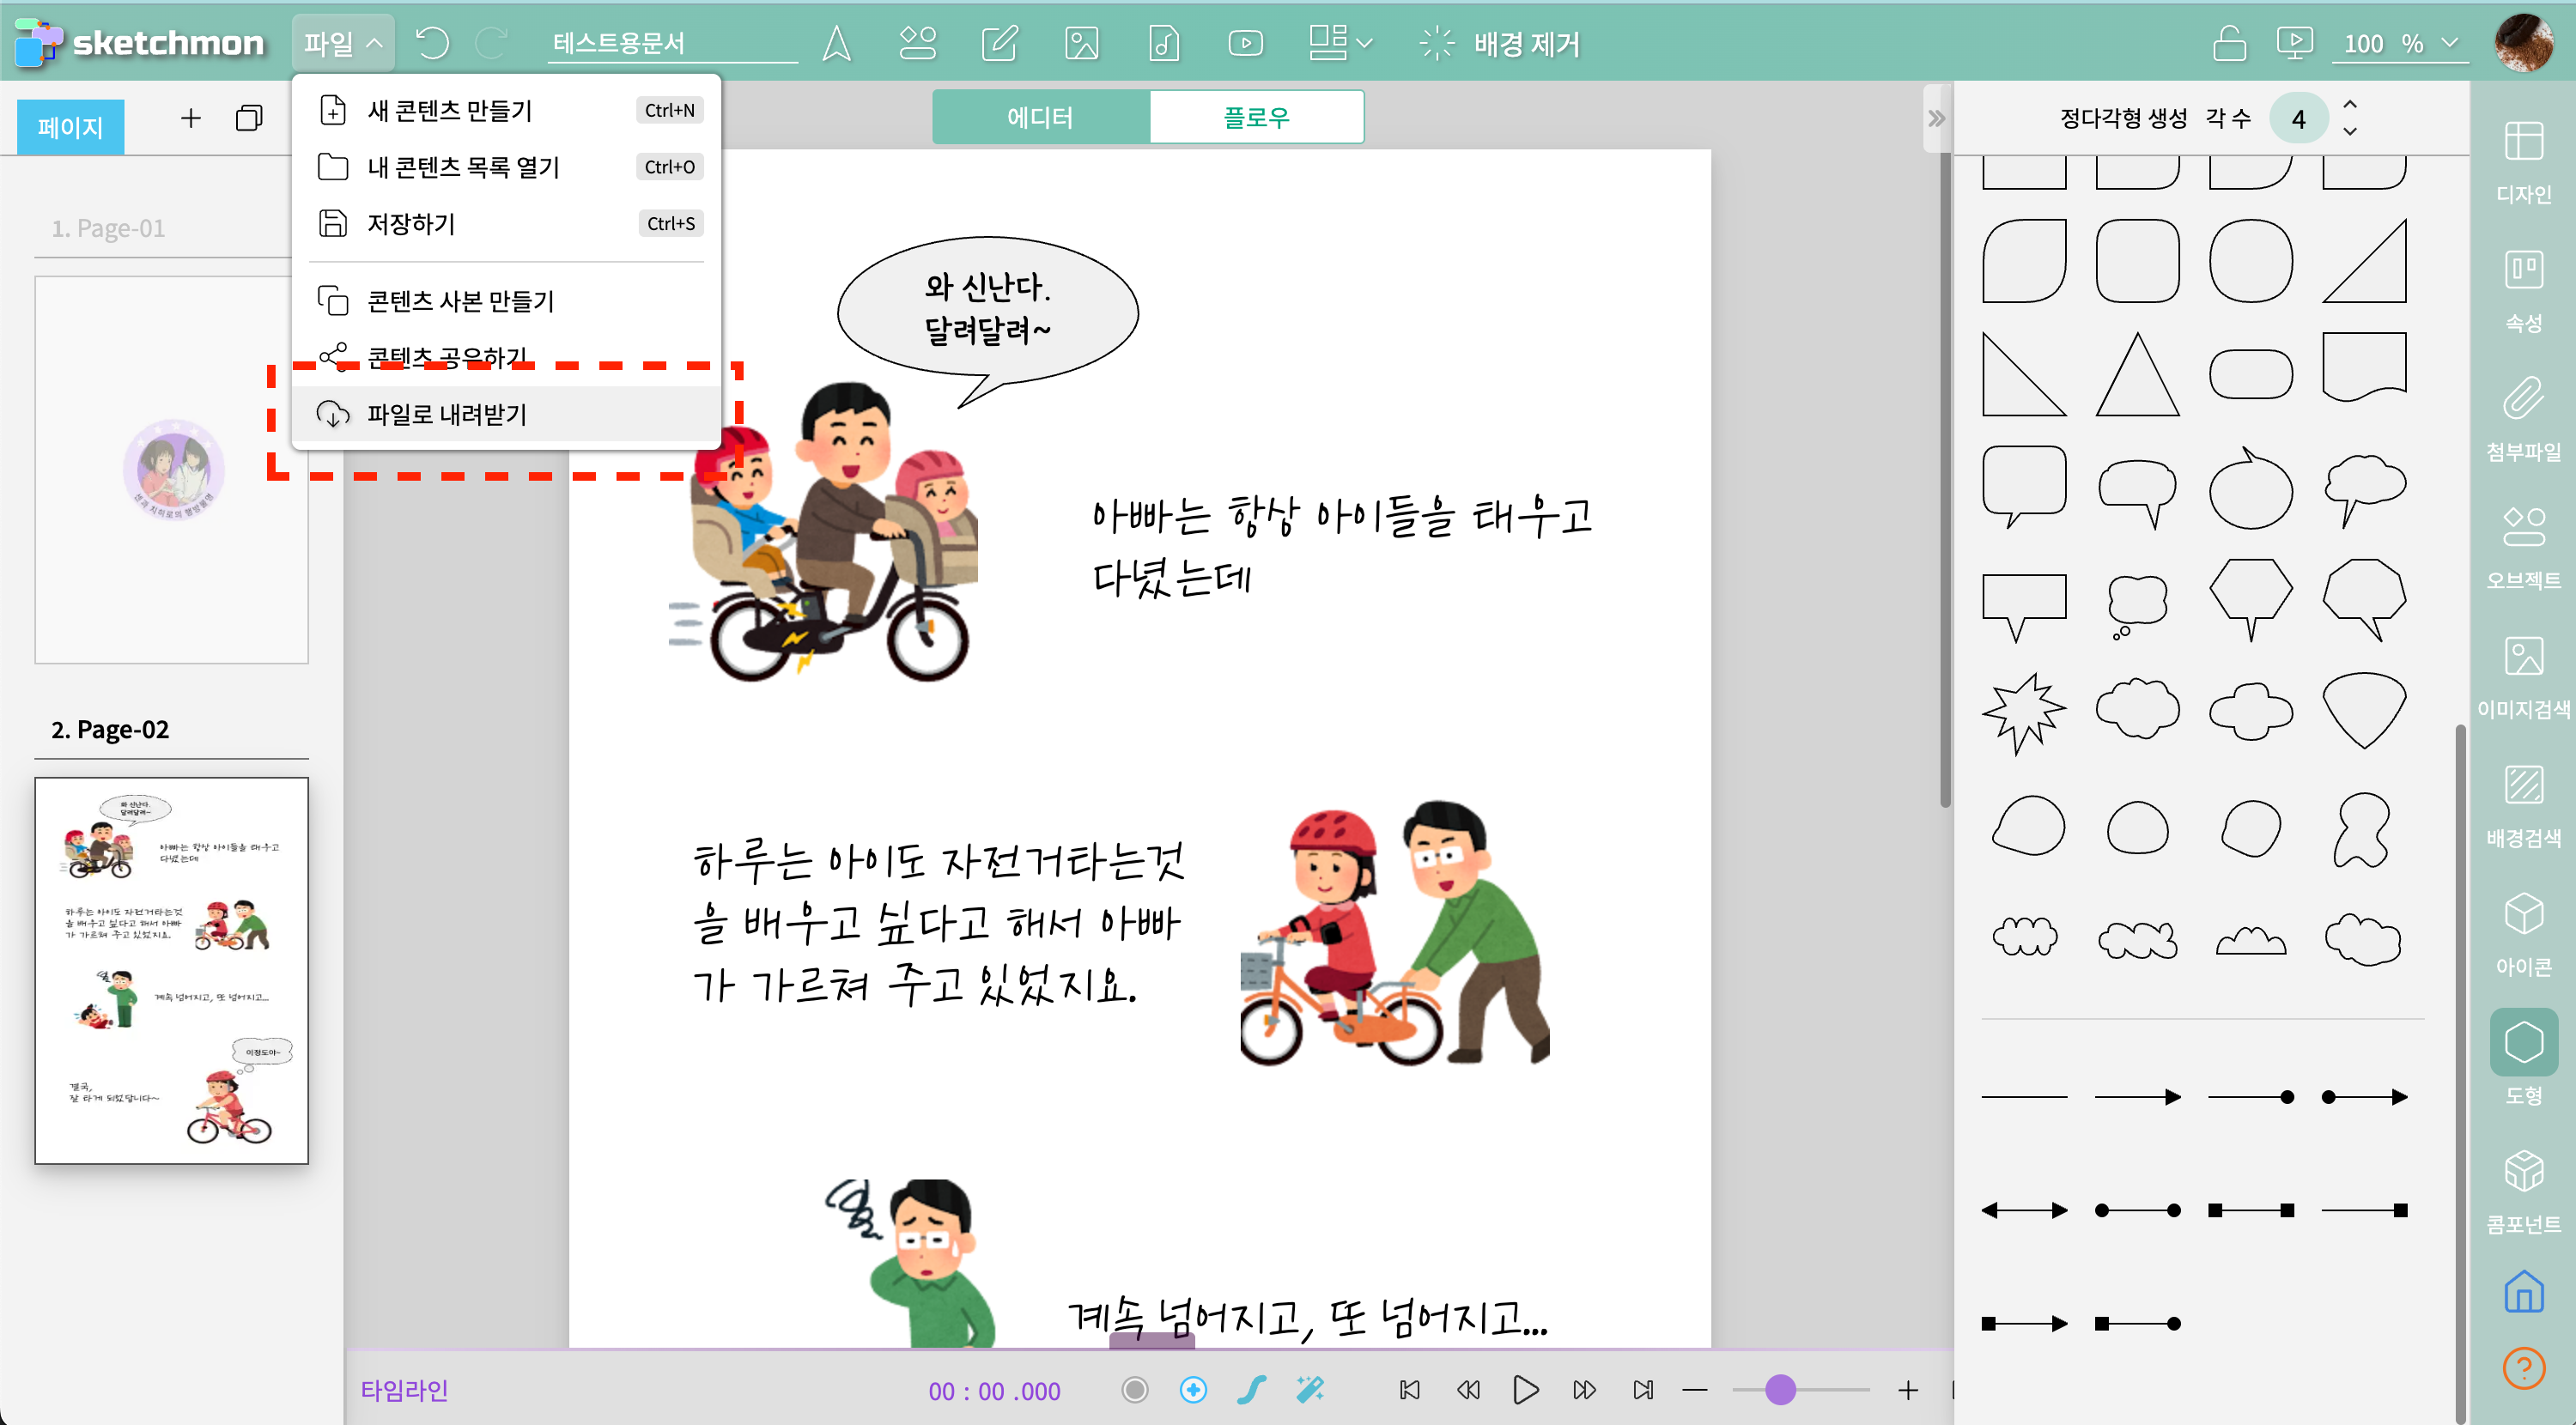The image size is (2576, 1425).
Task: Click the undo arrow icon
Action: point(432,43)
